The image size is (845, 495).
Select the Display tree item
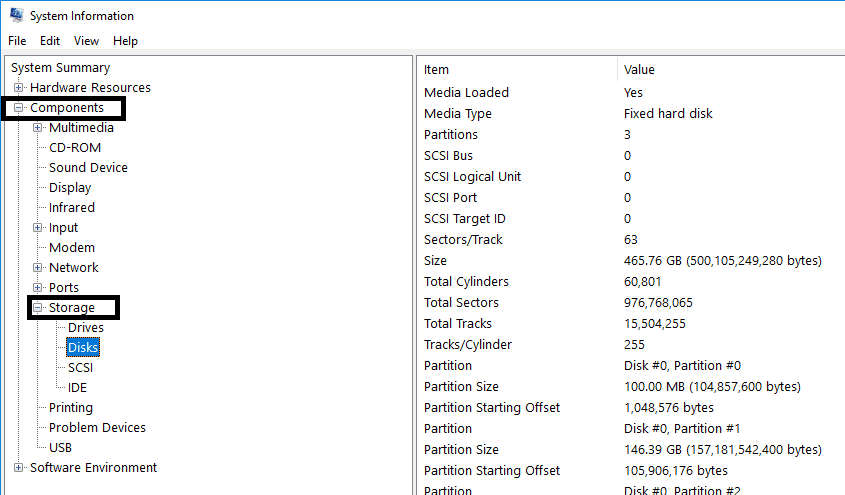pyautogui.click(x=70, y=187)
